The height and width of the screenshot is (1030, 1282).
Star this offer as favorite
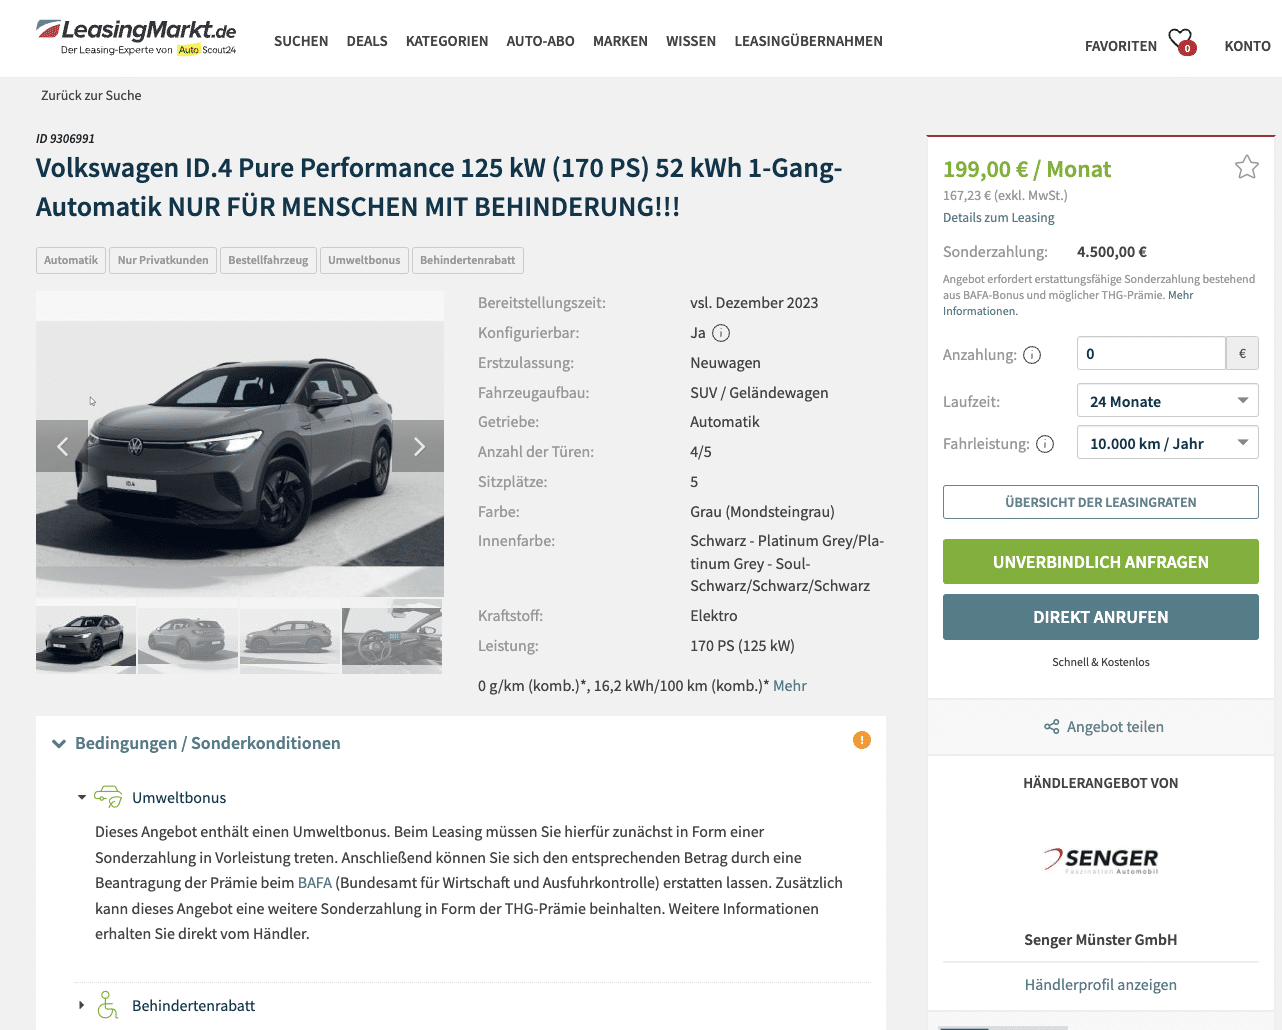pos(1246,167)
